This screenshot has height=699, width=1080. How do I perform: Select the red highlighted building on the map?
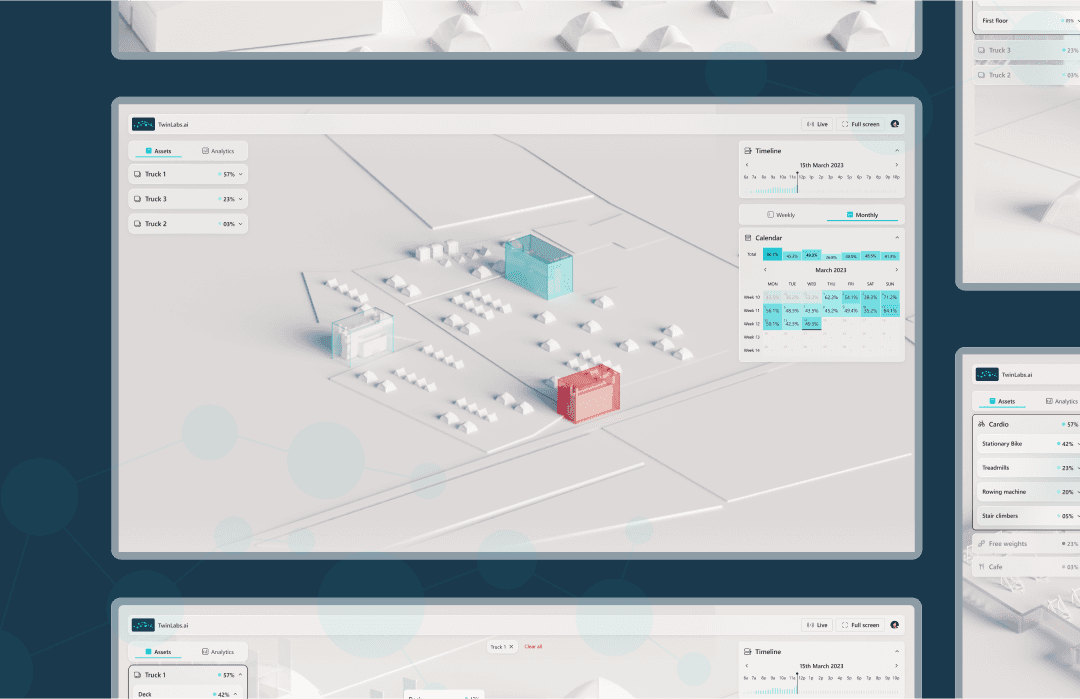[588, 393]
